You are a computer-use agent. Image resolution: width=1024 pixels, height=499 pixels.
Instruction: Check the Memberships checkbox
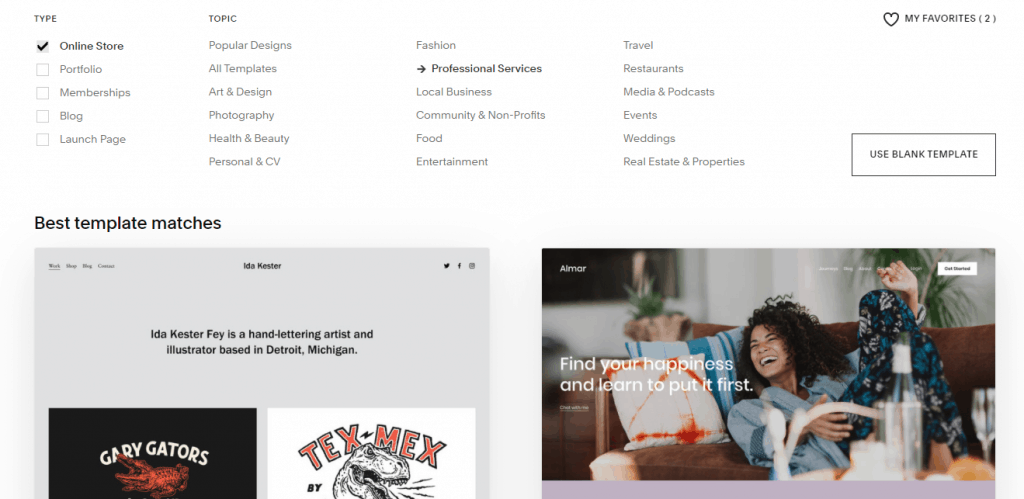[x=42, y=93]
